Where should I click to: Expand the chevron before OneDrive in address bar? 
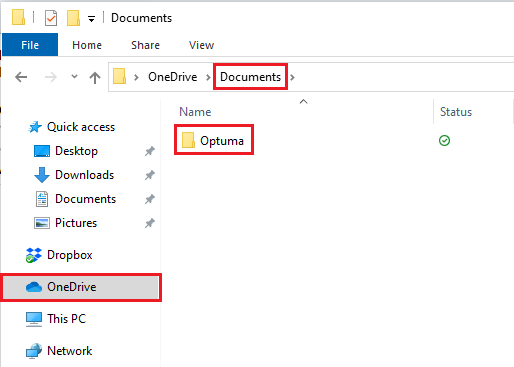tap(136, 77)
